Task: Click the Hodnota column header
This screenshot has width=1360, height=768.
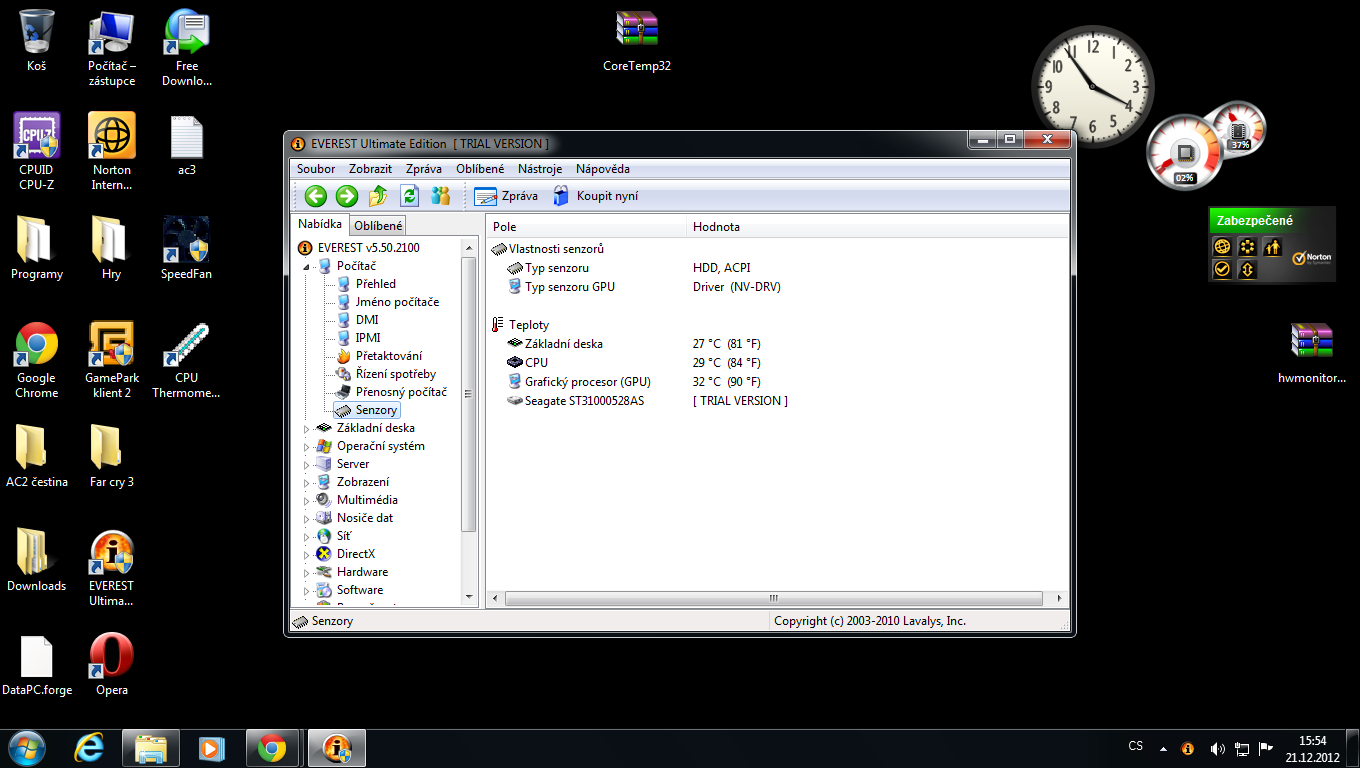Action: [x=877, y=227]
